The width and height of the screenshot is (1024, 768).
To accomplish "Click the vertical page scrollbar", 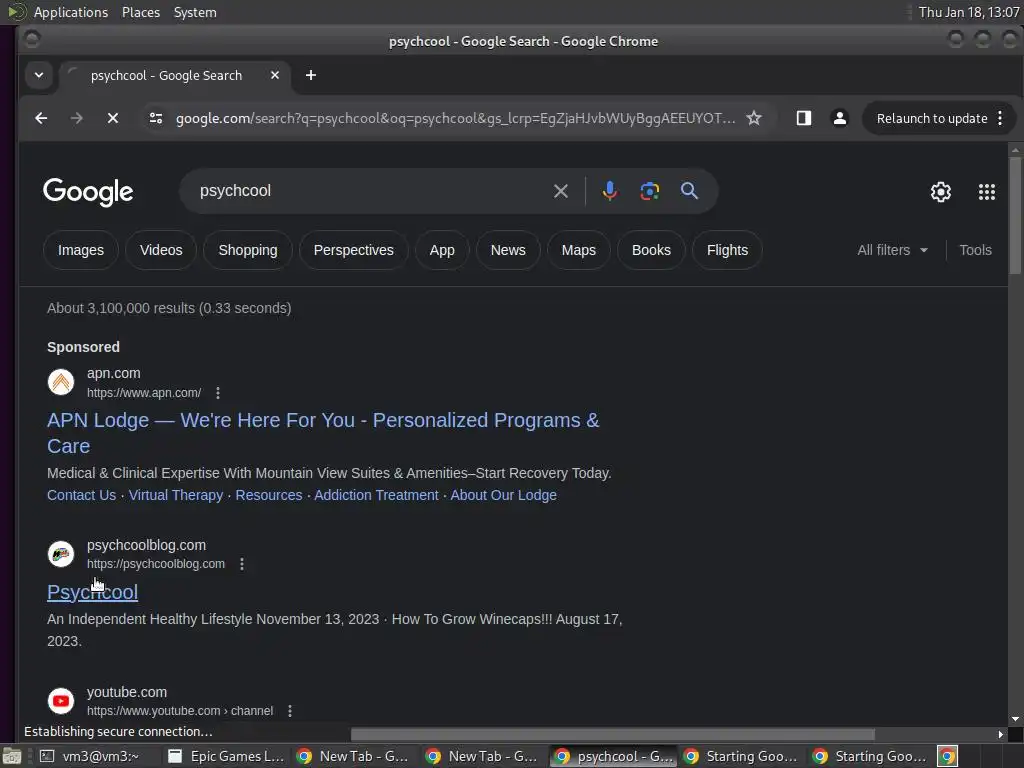I will tap(1015, 216).
